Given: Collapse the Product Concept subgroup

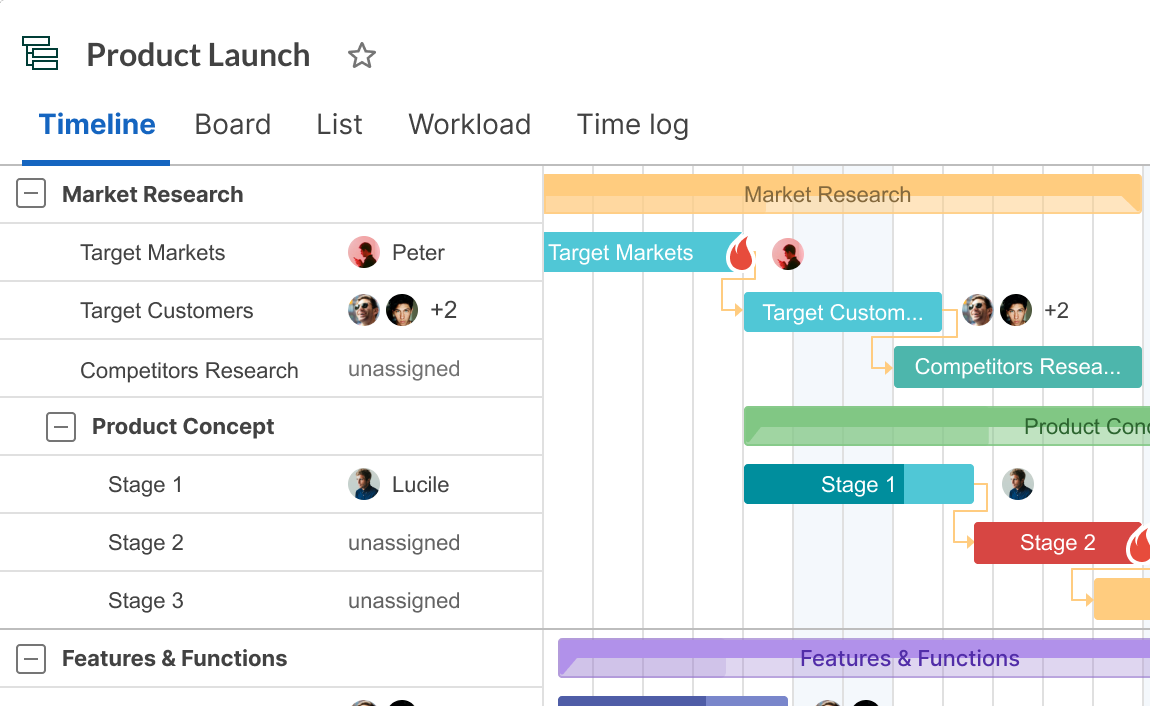Looking at the screenshot, I should point(61,427).
